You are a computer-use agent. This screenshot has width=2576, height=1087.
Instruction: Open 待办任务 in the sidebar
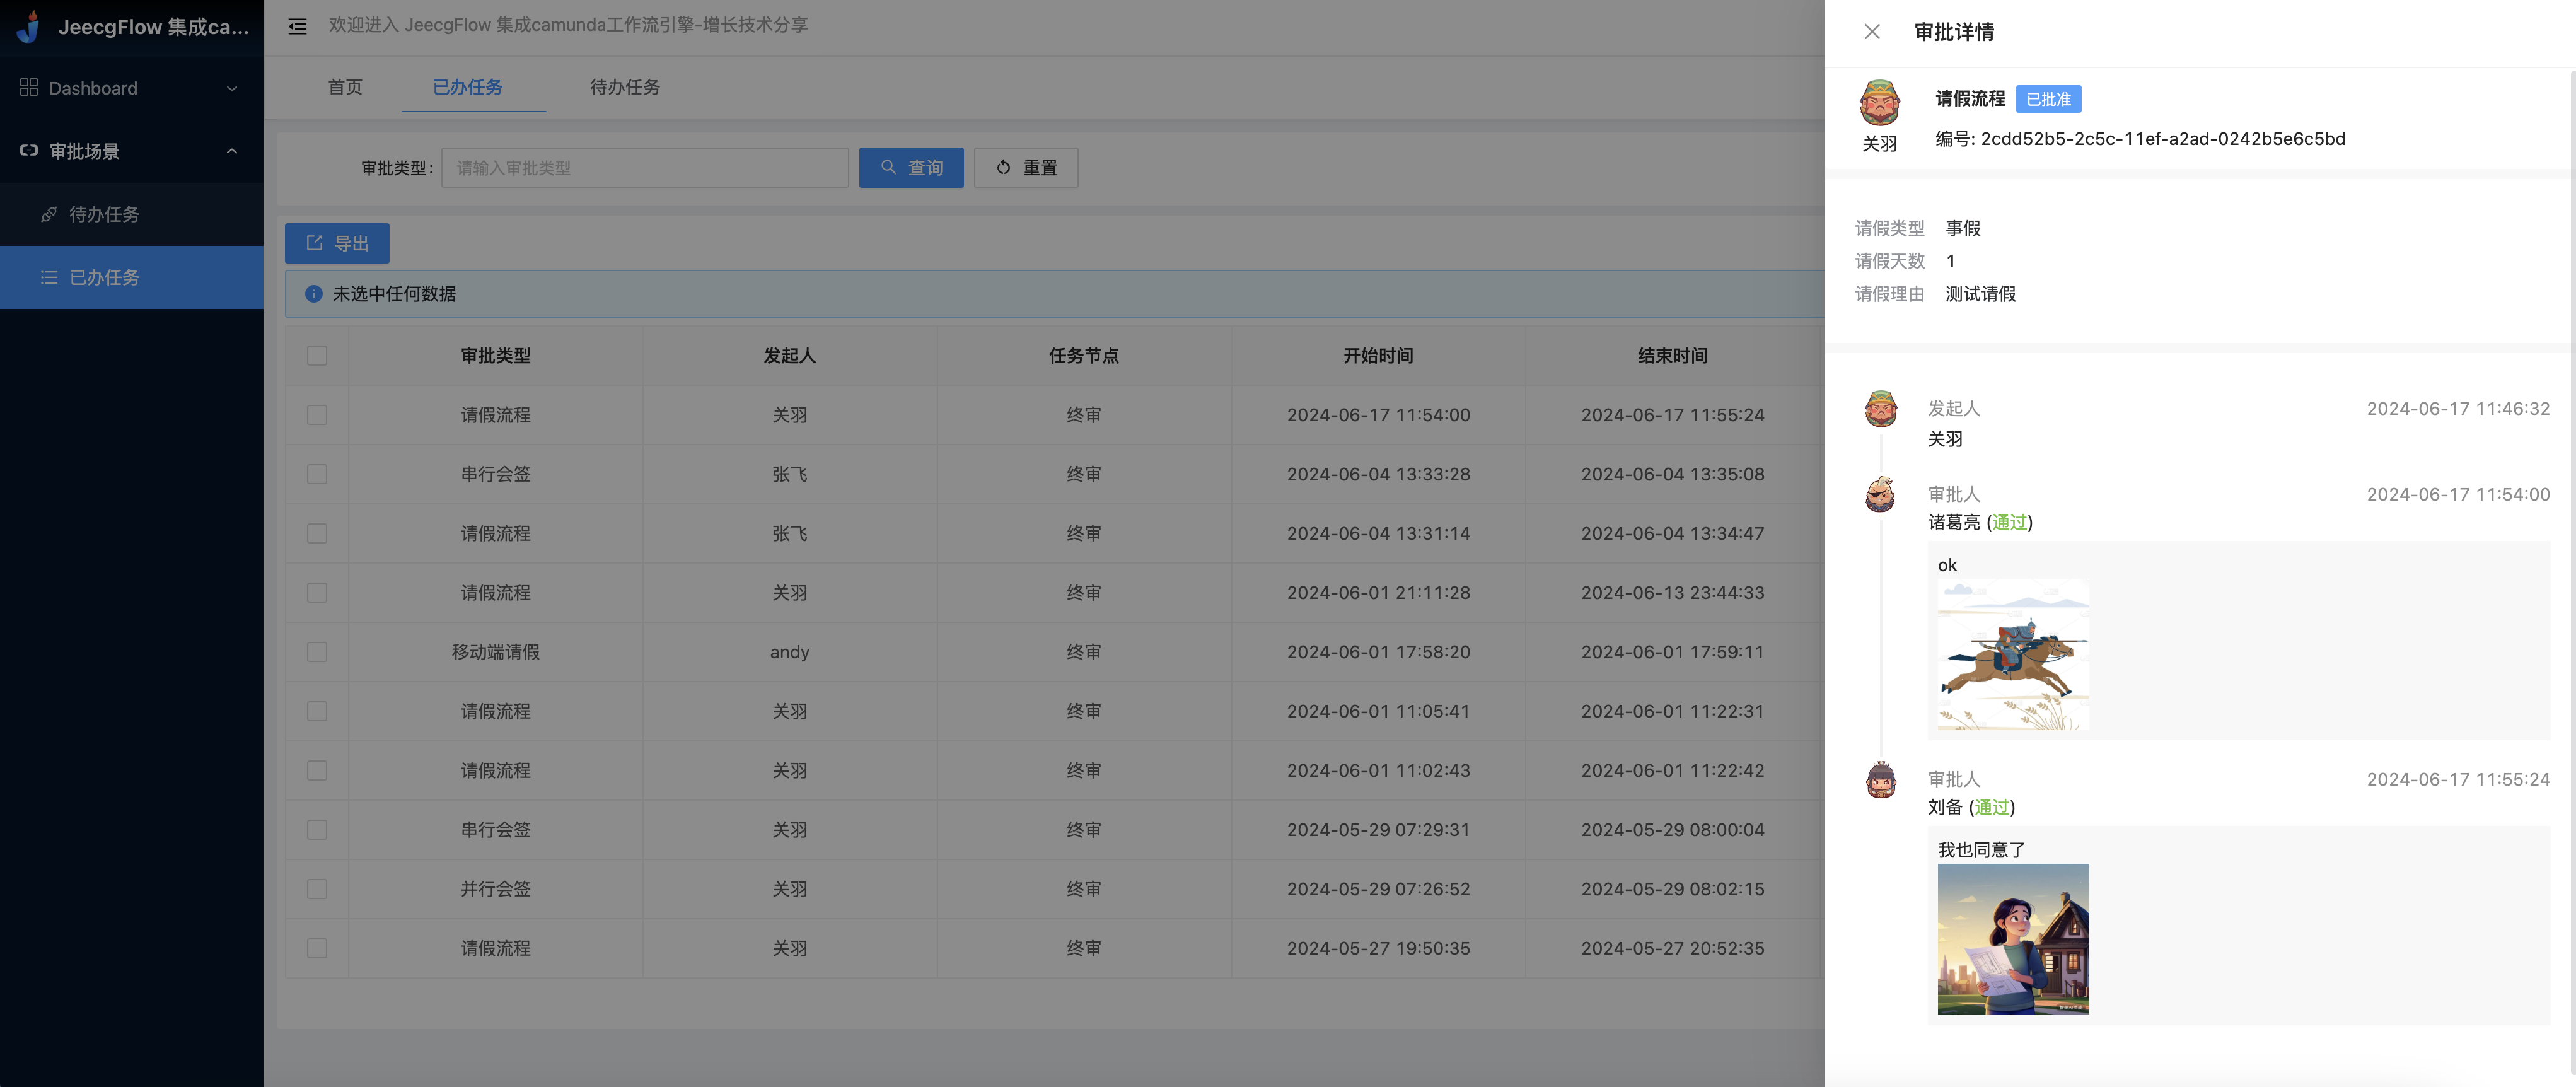click(x=104, y=214)
